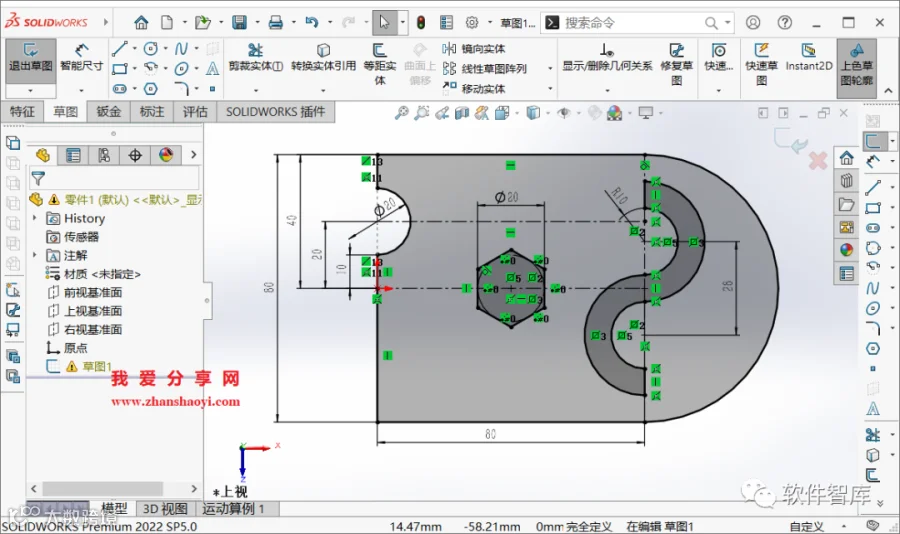Open dropdown next to 移动实体
Viewport: 900px width, 534px height.
tap(550, 88)
